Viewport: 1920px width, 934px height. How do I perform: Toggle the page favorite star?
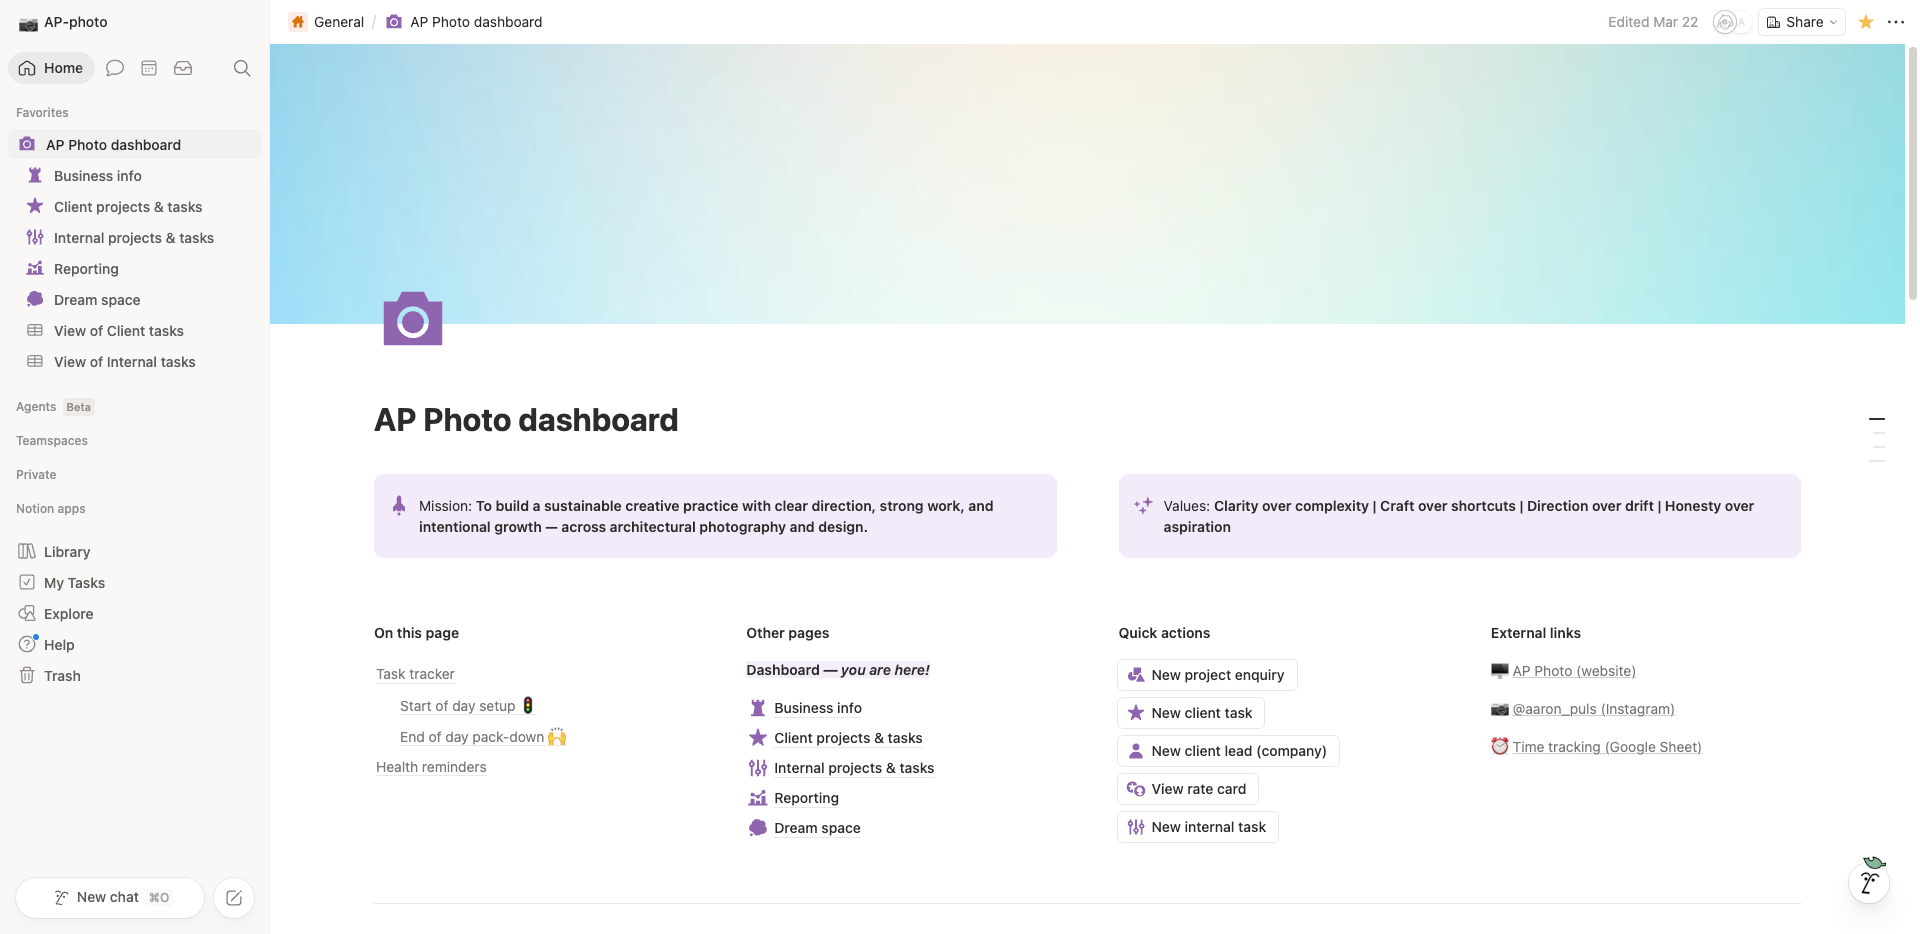click(x=1865, y=22)
